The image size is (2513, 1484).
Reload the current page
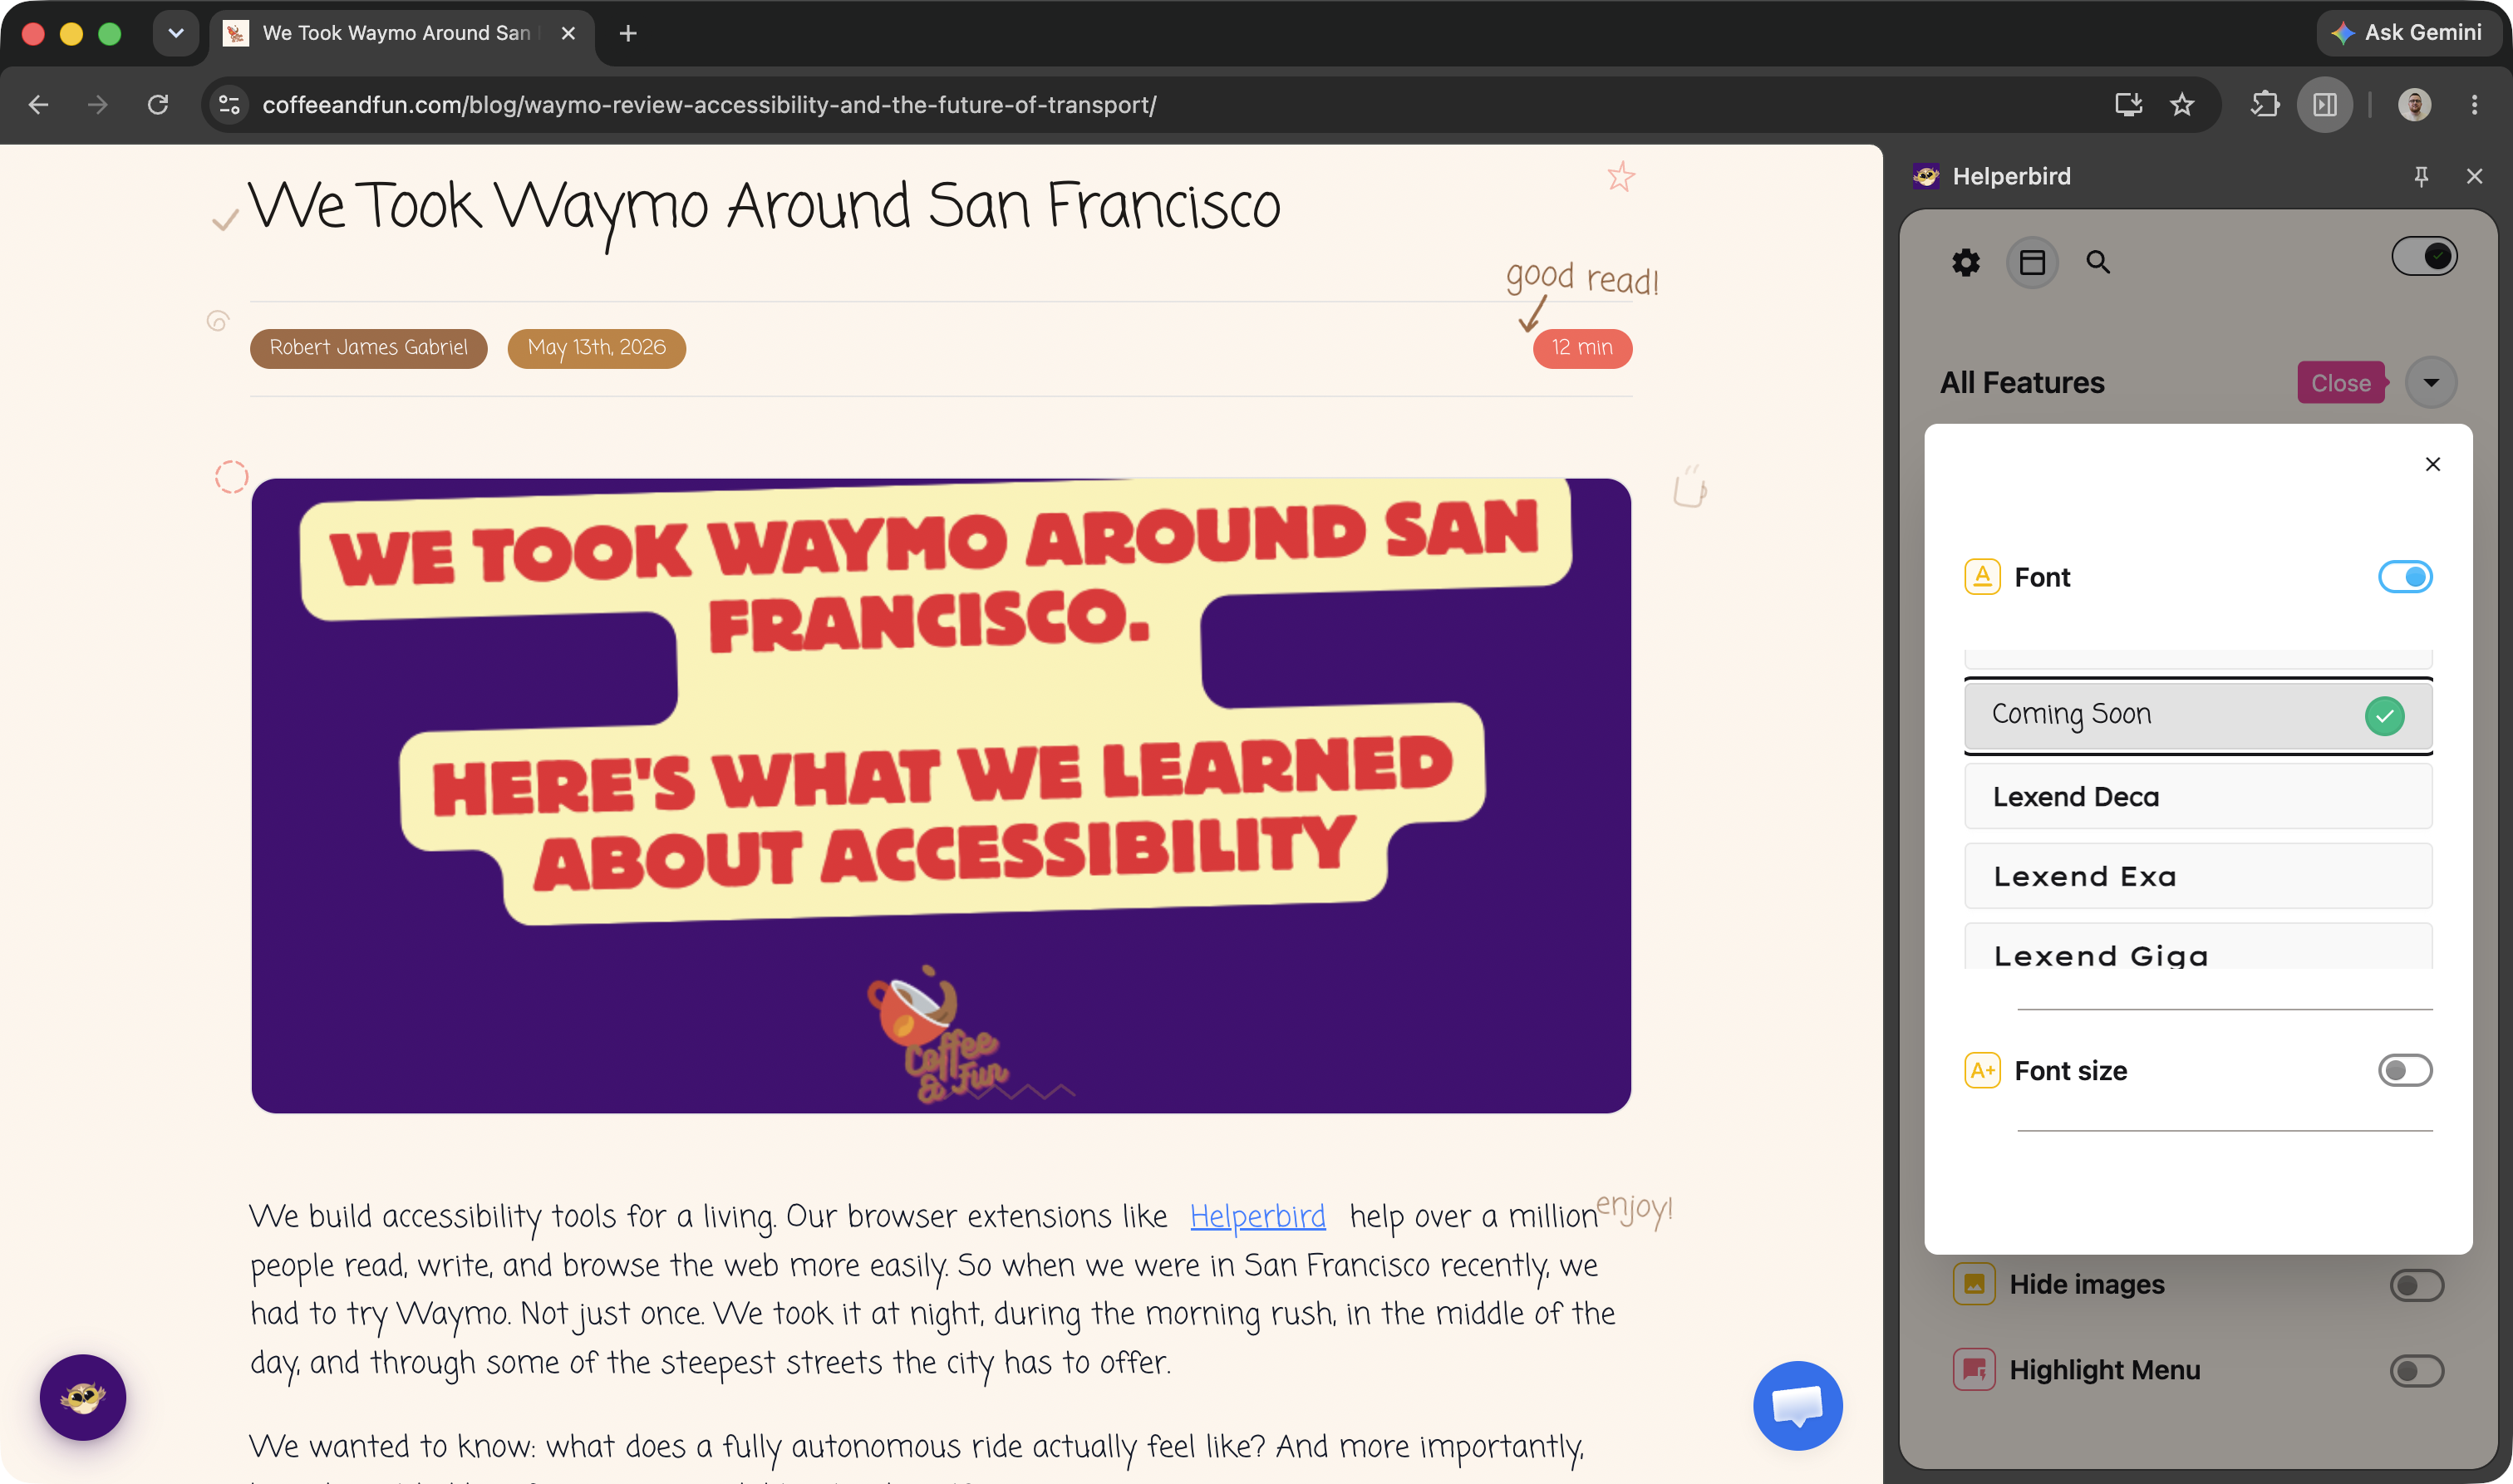point(158,105)
